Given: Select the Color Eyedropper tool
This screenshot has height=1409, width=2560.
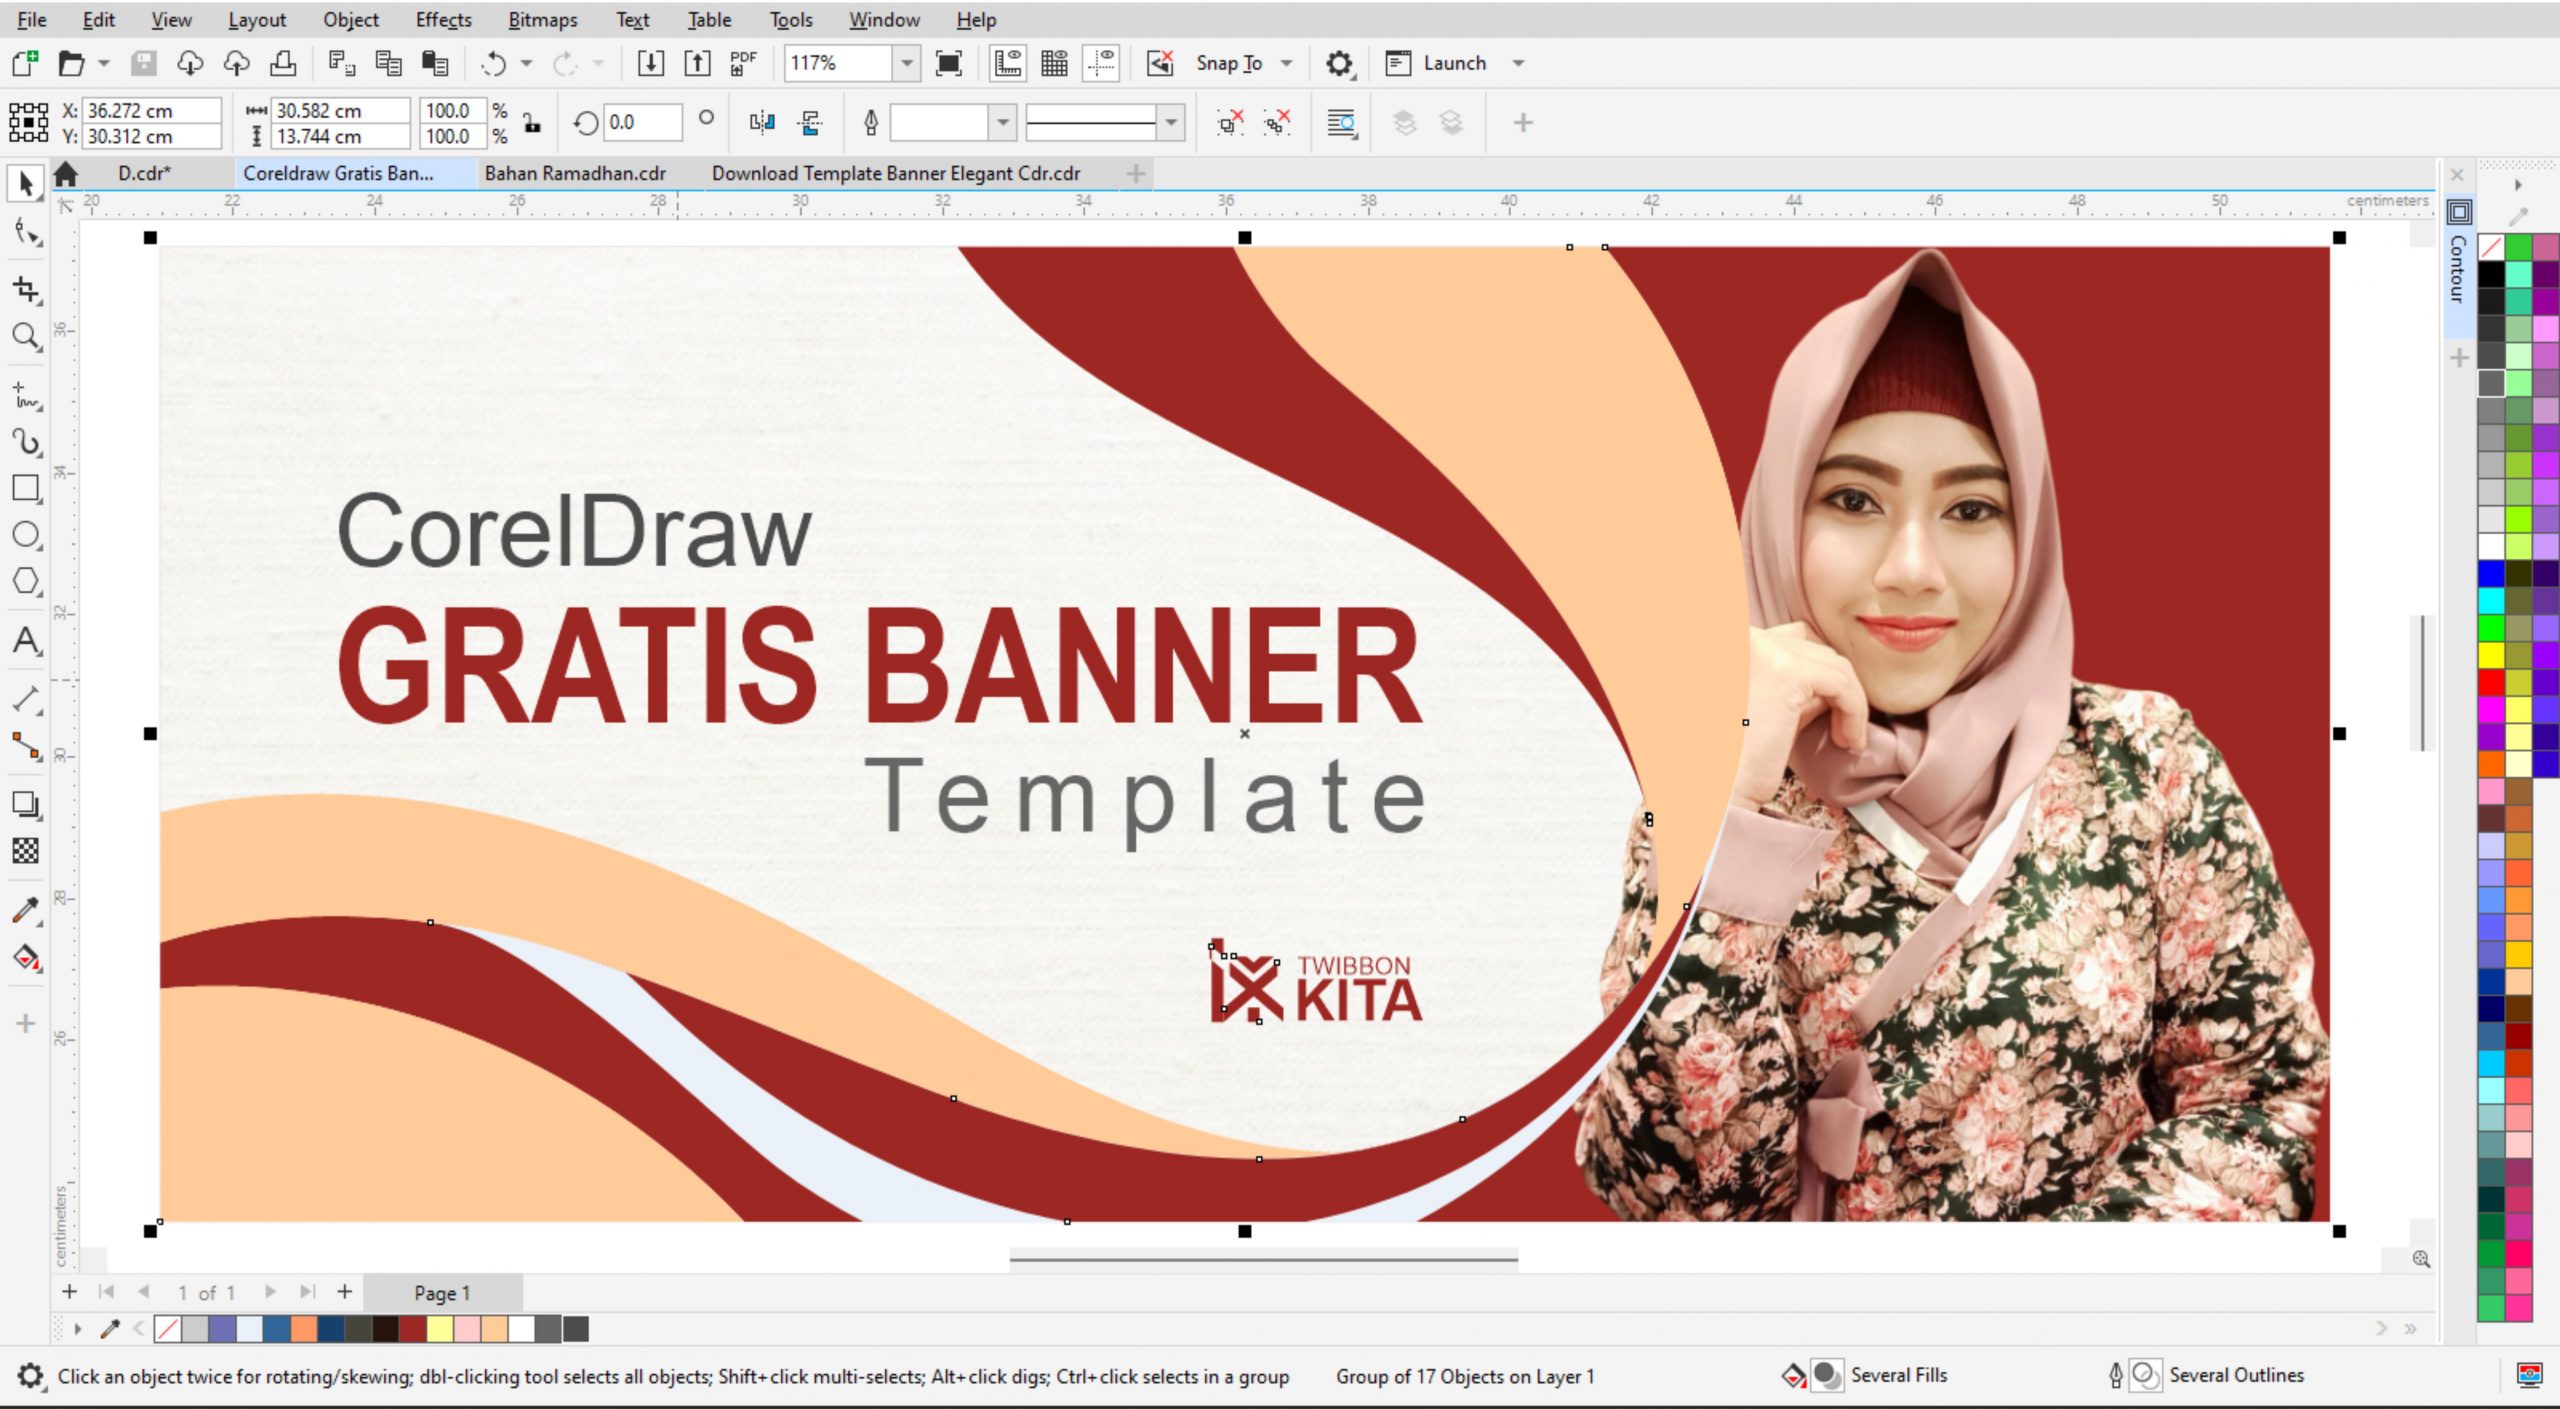Looking at the screenshot, I should tap(26, 910).
